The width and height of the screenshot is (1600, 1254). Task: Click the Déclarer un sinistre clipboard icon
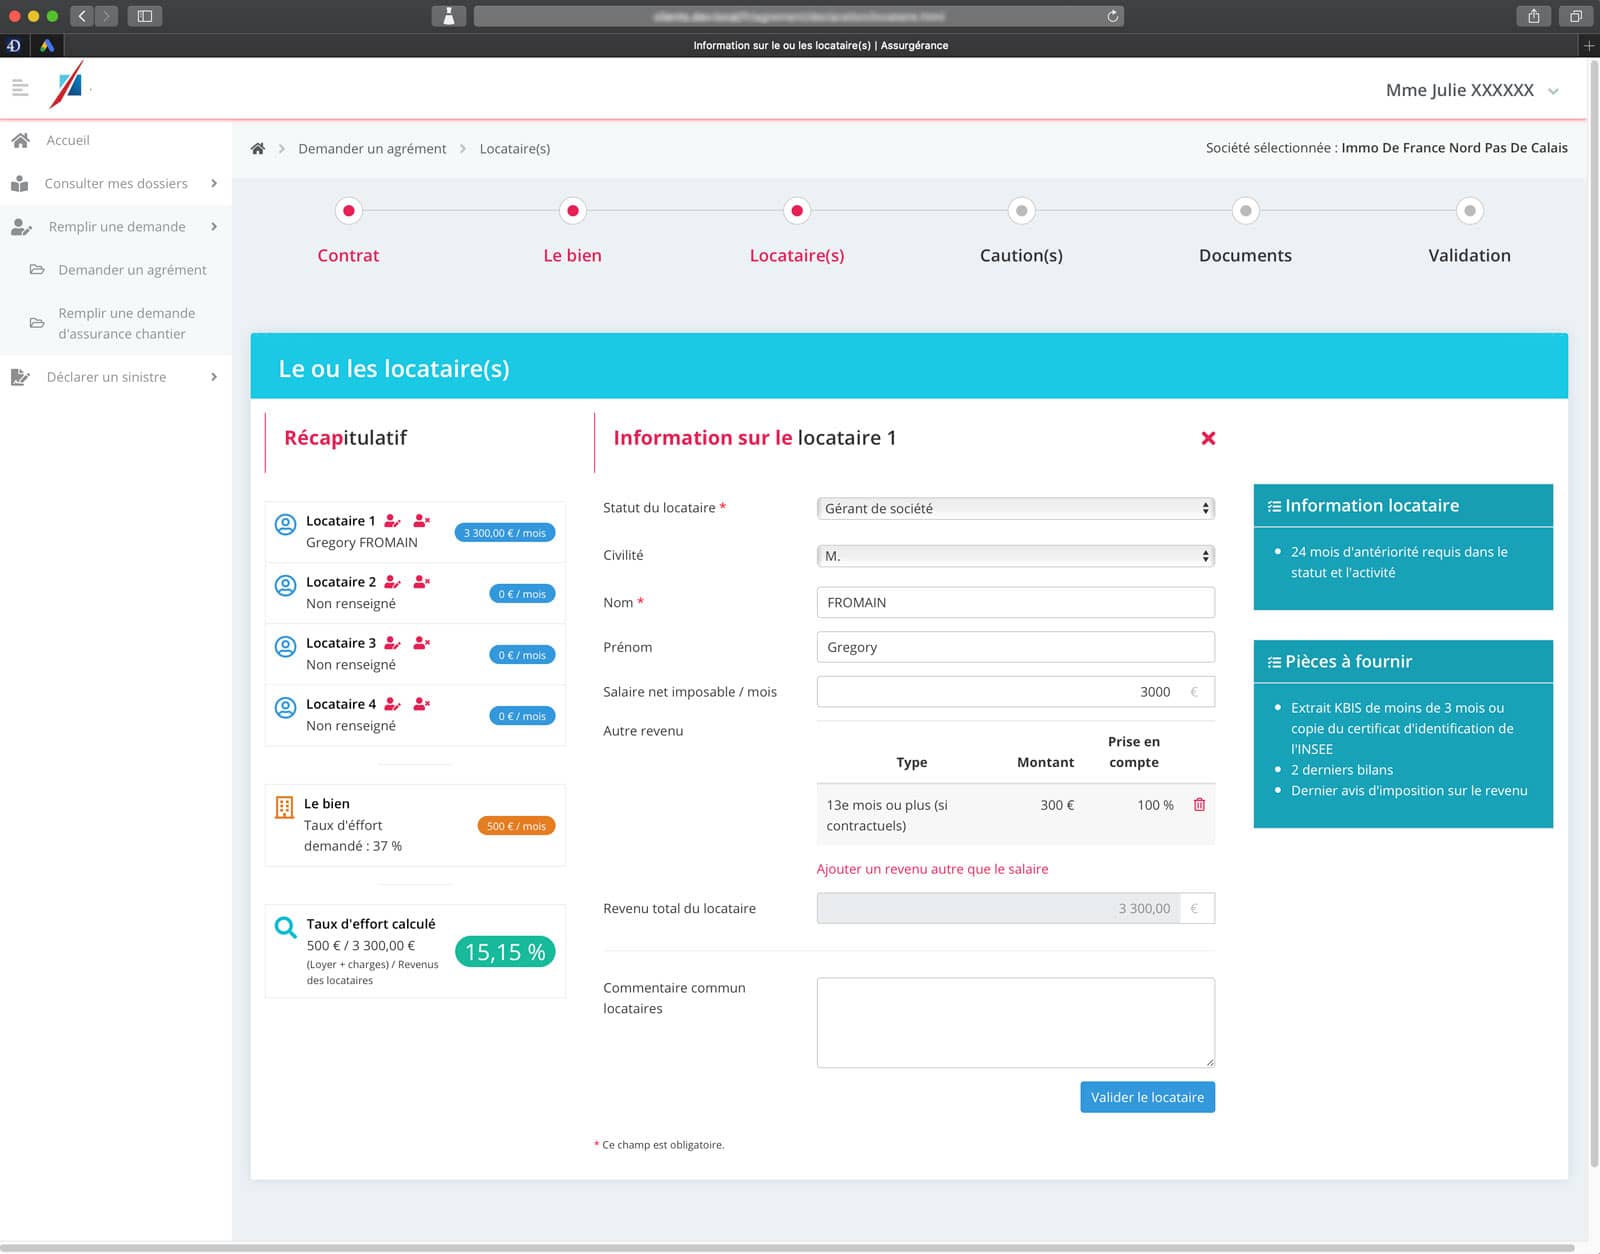tap(21, 376)
